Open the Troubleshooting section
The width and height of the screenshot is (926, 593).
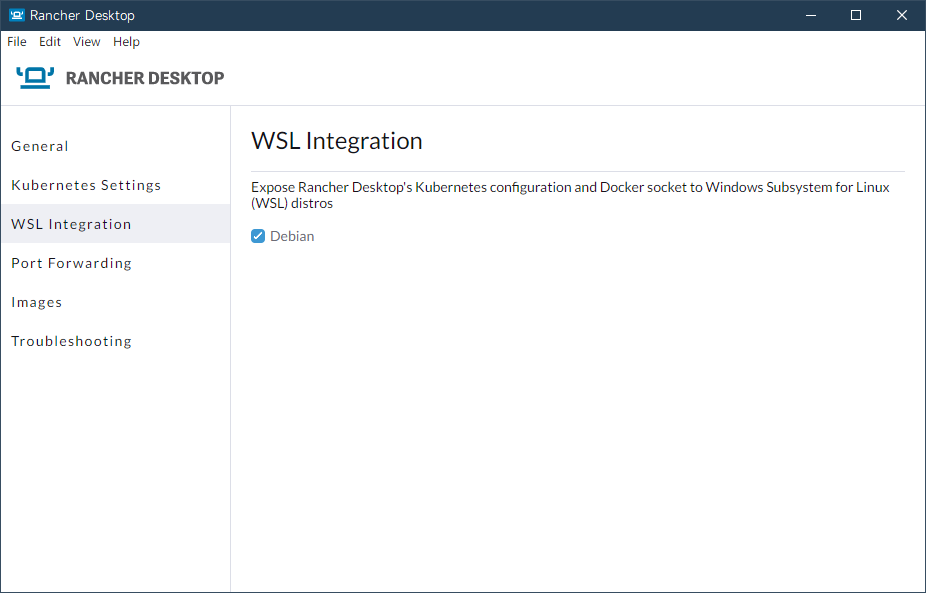71,341
